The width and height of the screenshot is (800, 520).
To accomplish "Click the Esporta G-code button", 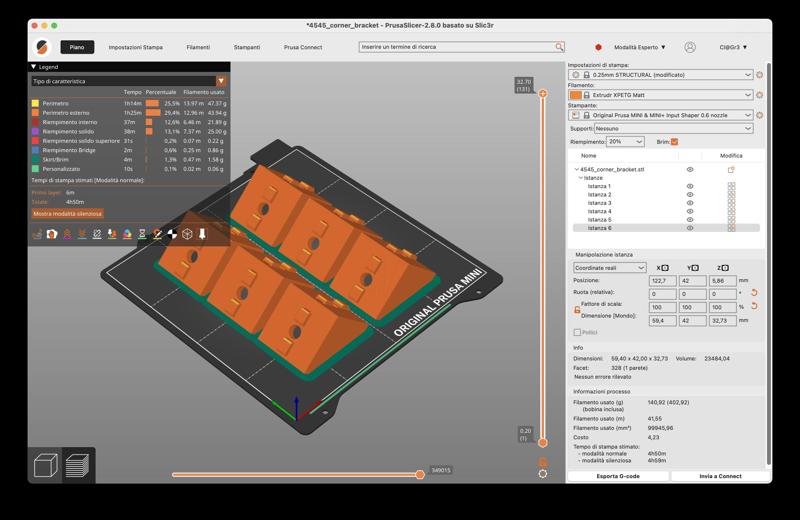I will 618,476.
